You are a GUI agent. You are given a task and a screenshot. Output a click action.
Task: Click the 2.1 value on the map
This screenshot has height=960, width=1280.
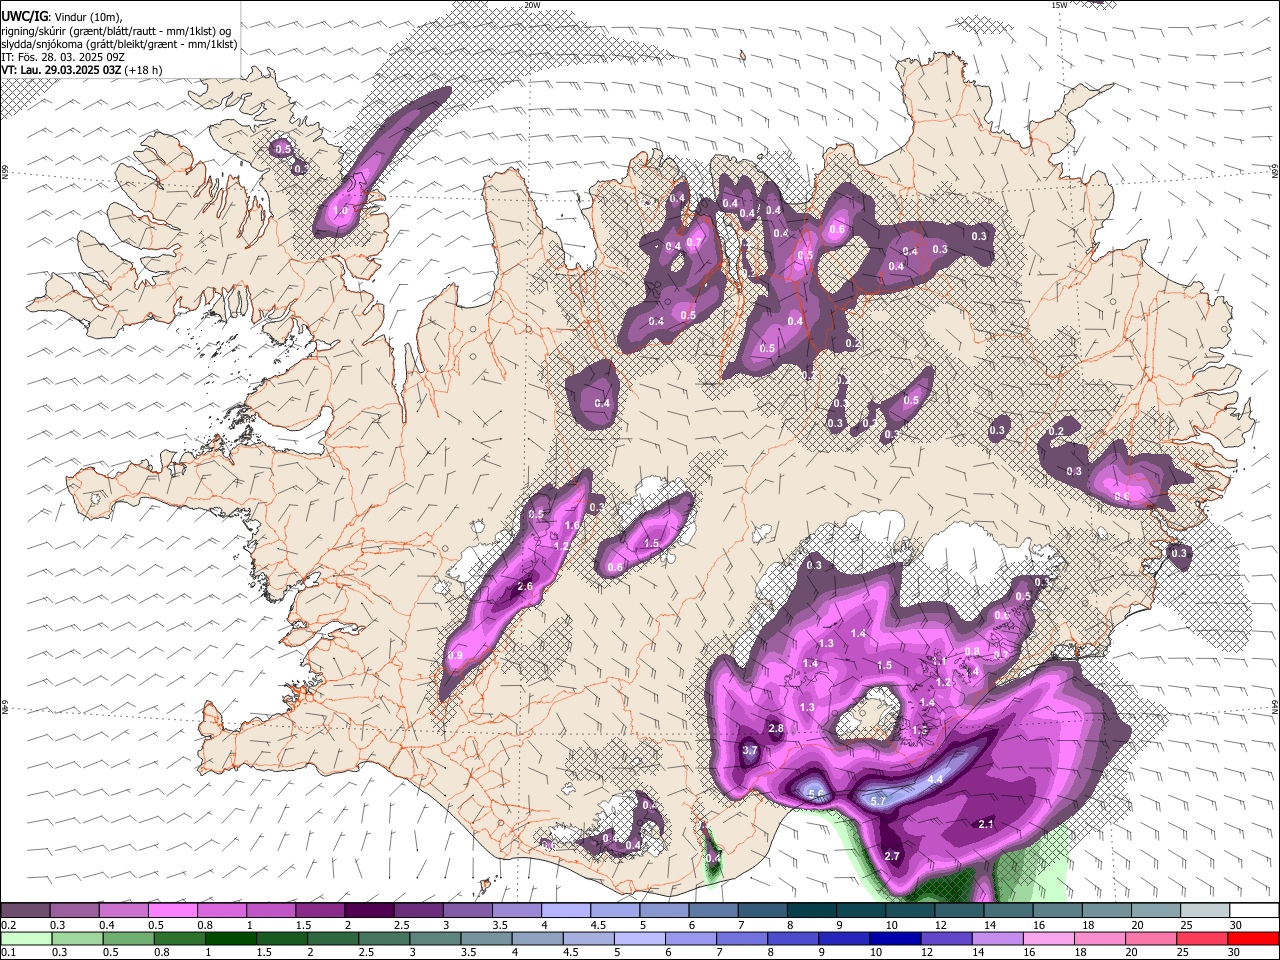986,824
